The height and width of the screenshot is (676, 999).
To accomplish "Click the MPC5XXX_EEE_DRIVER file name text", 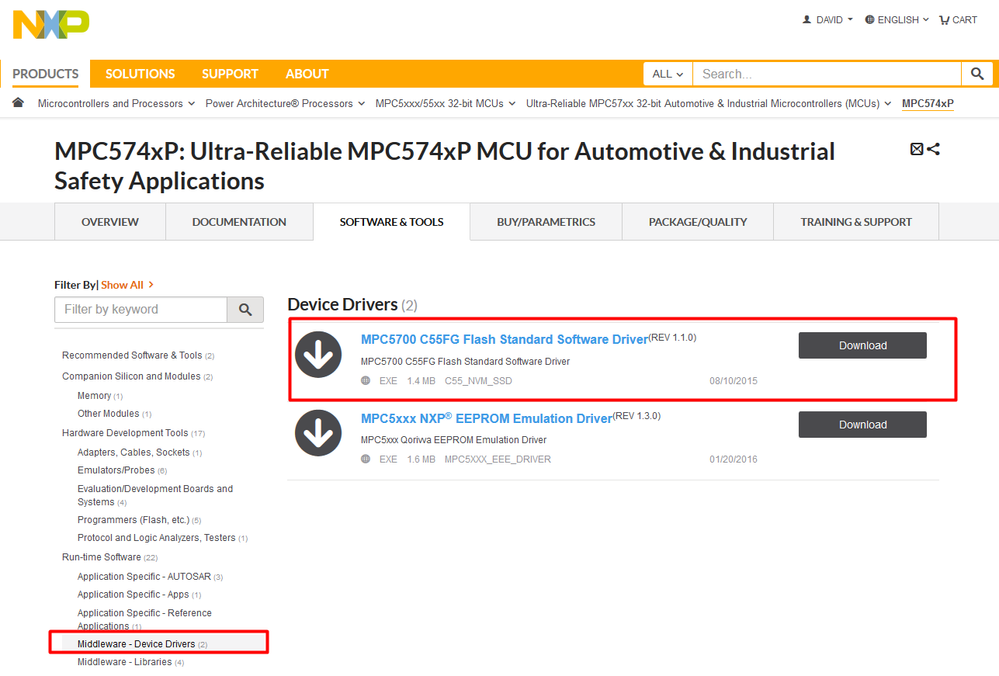I will [x=498, y=459].
